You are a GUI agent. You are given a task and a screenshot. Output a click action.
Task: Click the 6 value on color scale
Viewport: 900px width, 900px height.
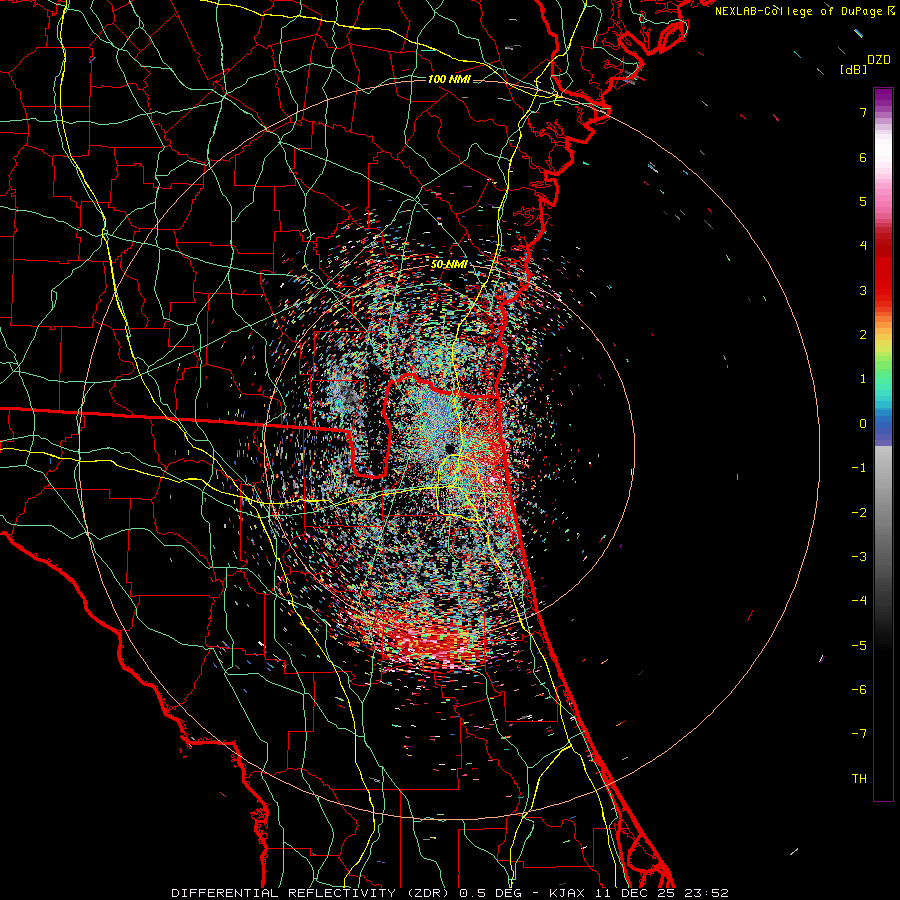(863, 157)
